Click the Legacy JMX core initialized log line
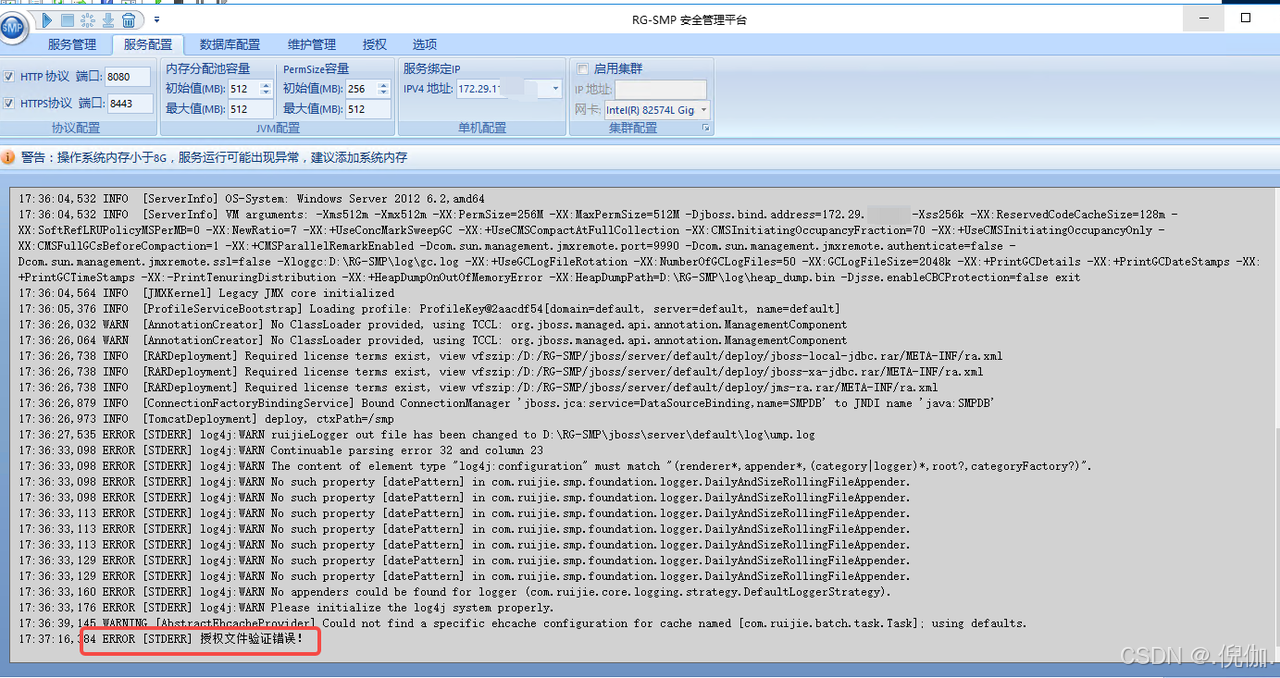Screen dimensions: 1280x678 206,293
